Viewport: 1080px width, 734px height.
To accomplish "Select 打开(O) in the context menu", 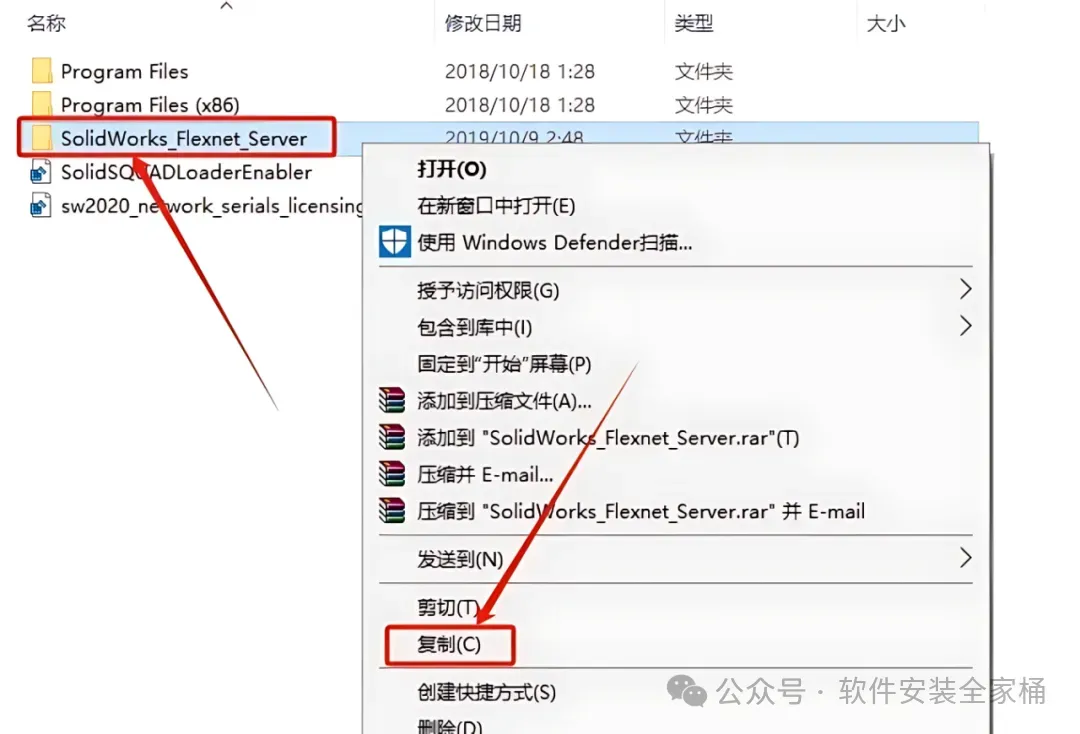I will [x=452, y=169].
